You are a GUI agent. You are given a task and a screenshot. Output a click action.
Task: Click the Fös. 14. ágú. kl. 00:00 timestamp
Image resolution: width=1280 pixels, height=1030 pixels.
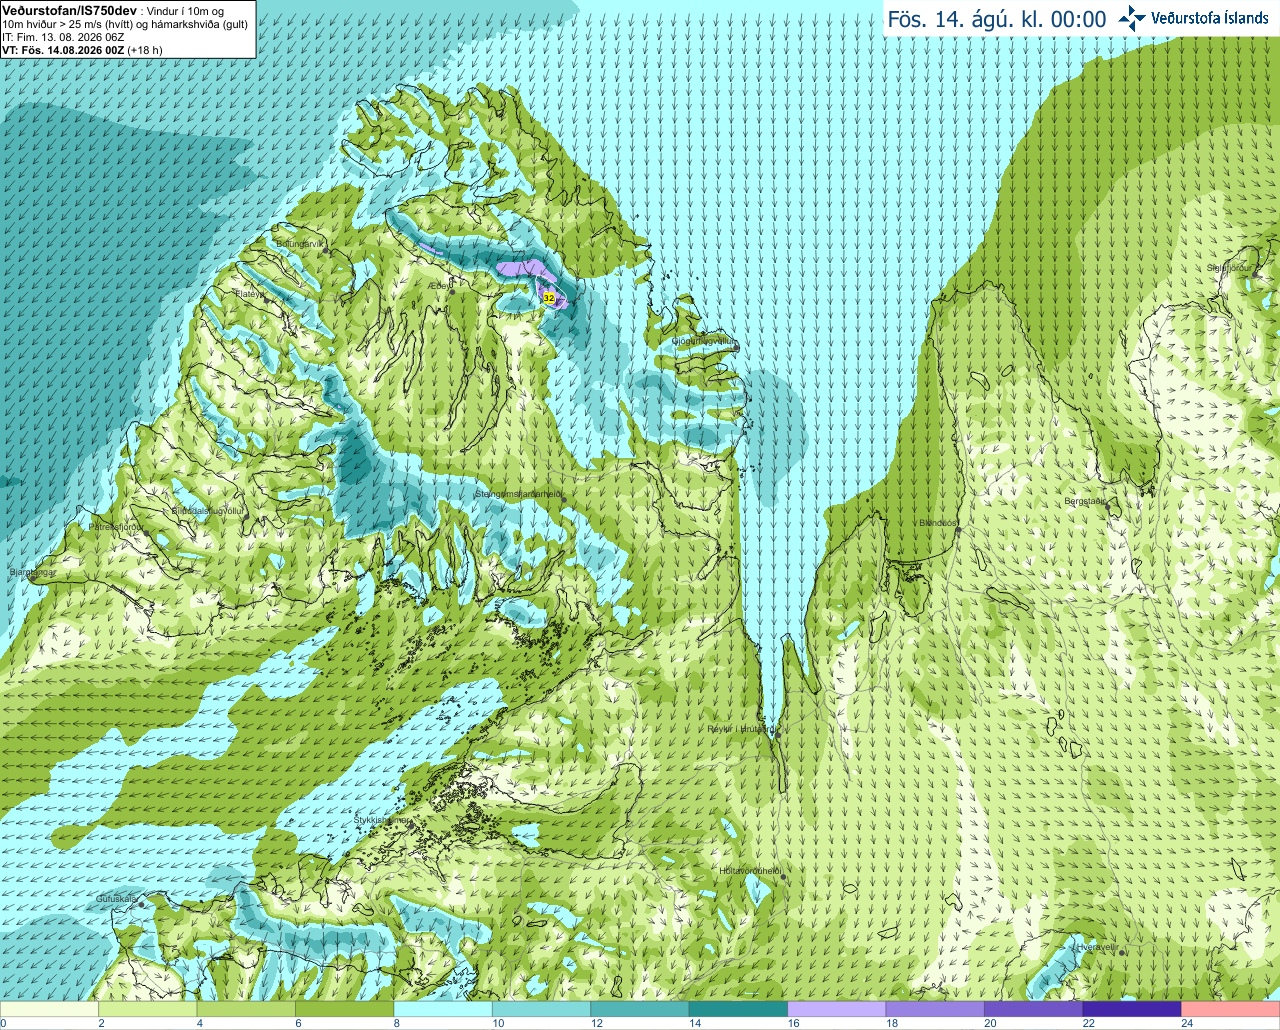pyautogui.click(x=997, y=19)
